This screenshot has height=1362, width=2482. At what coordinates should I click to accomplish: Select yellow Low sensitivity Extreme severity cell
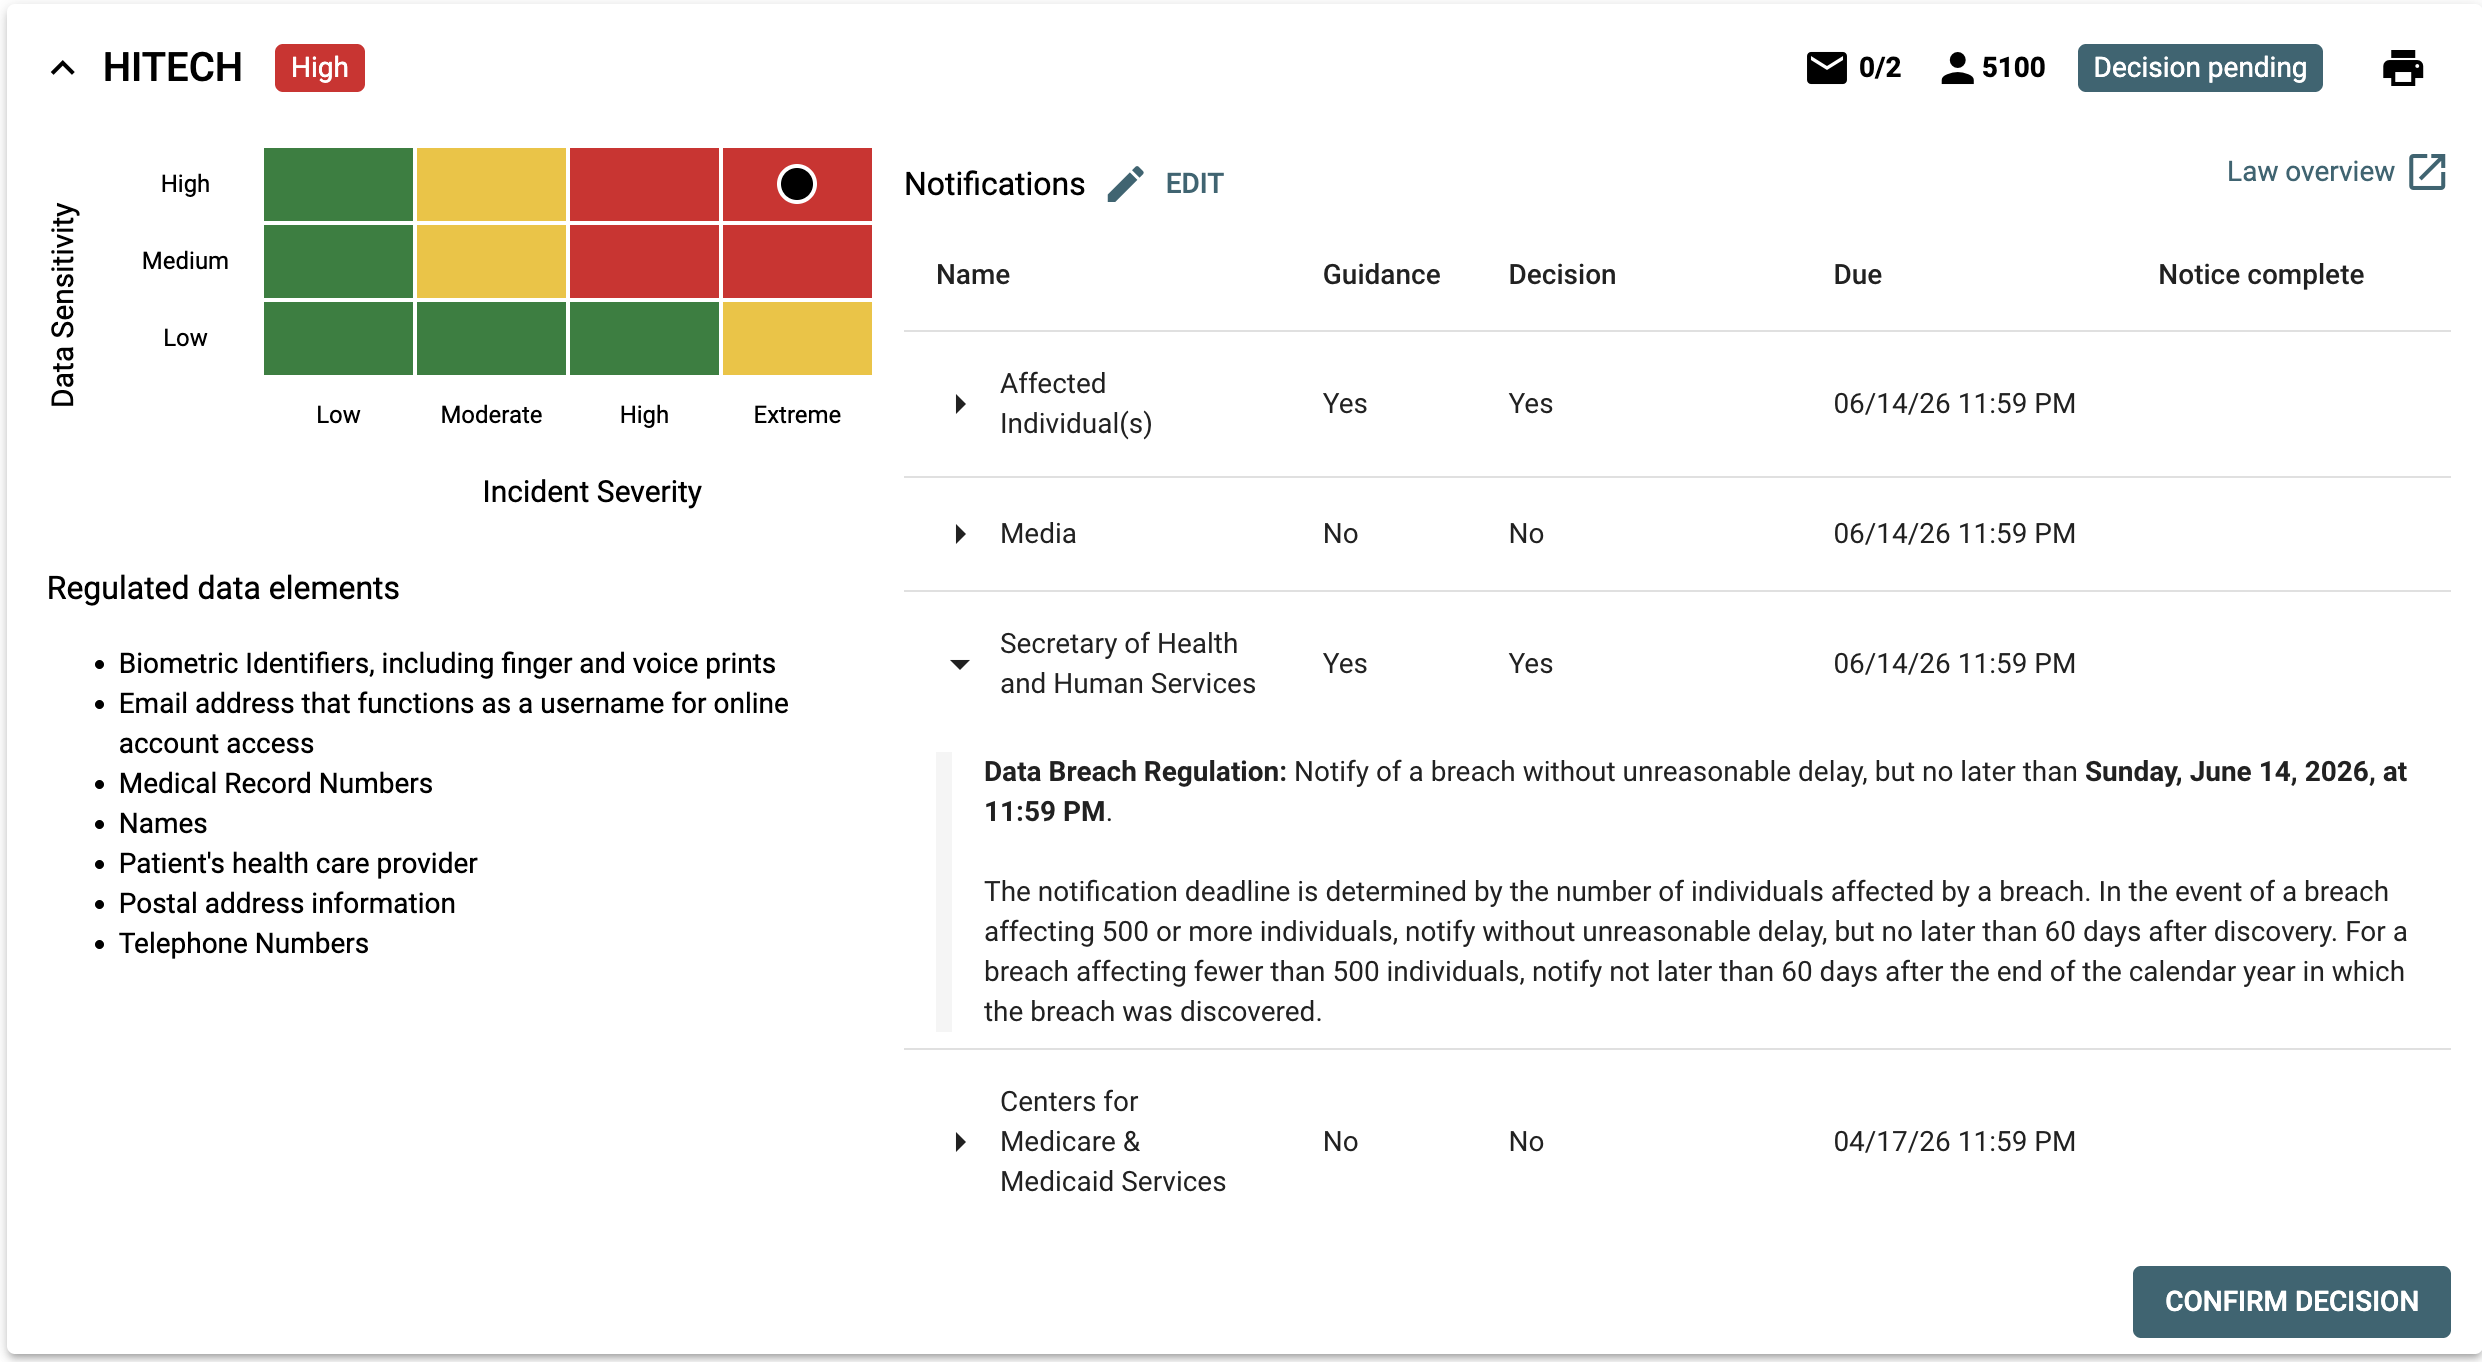pos(797,338)
